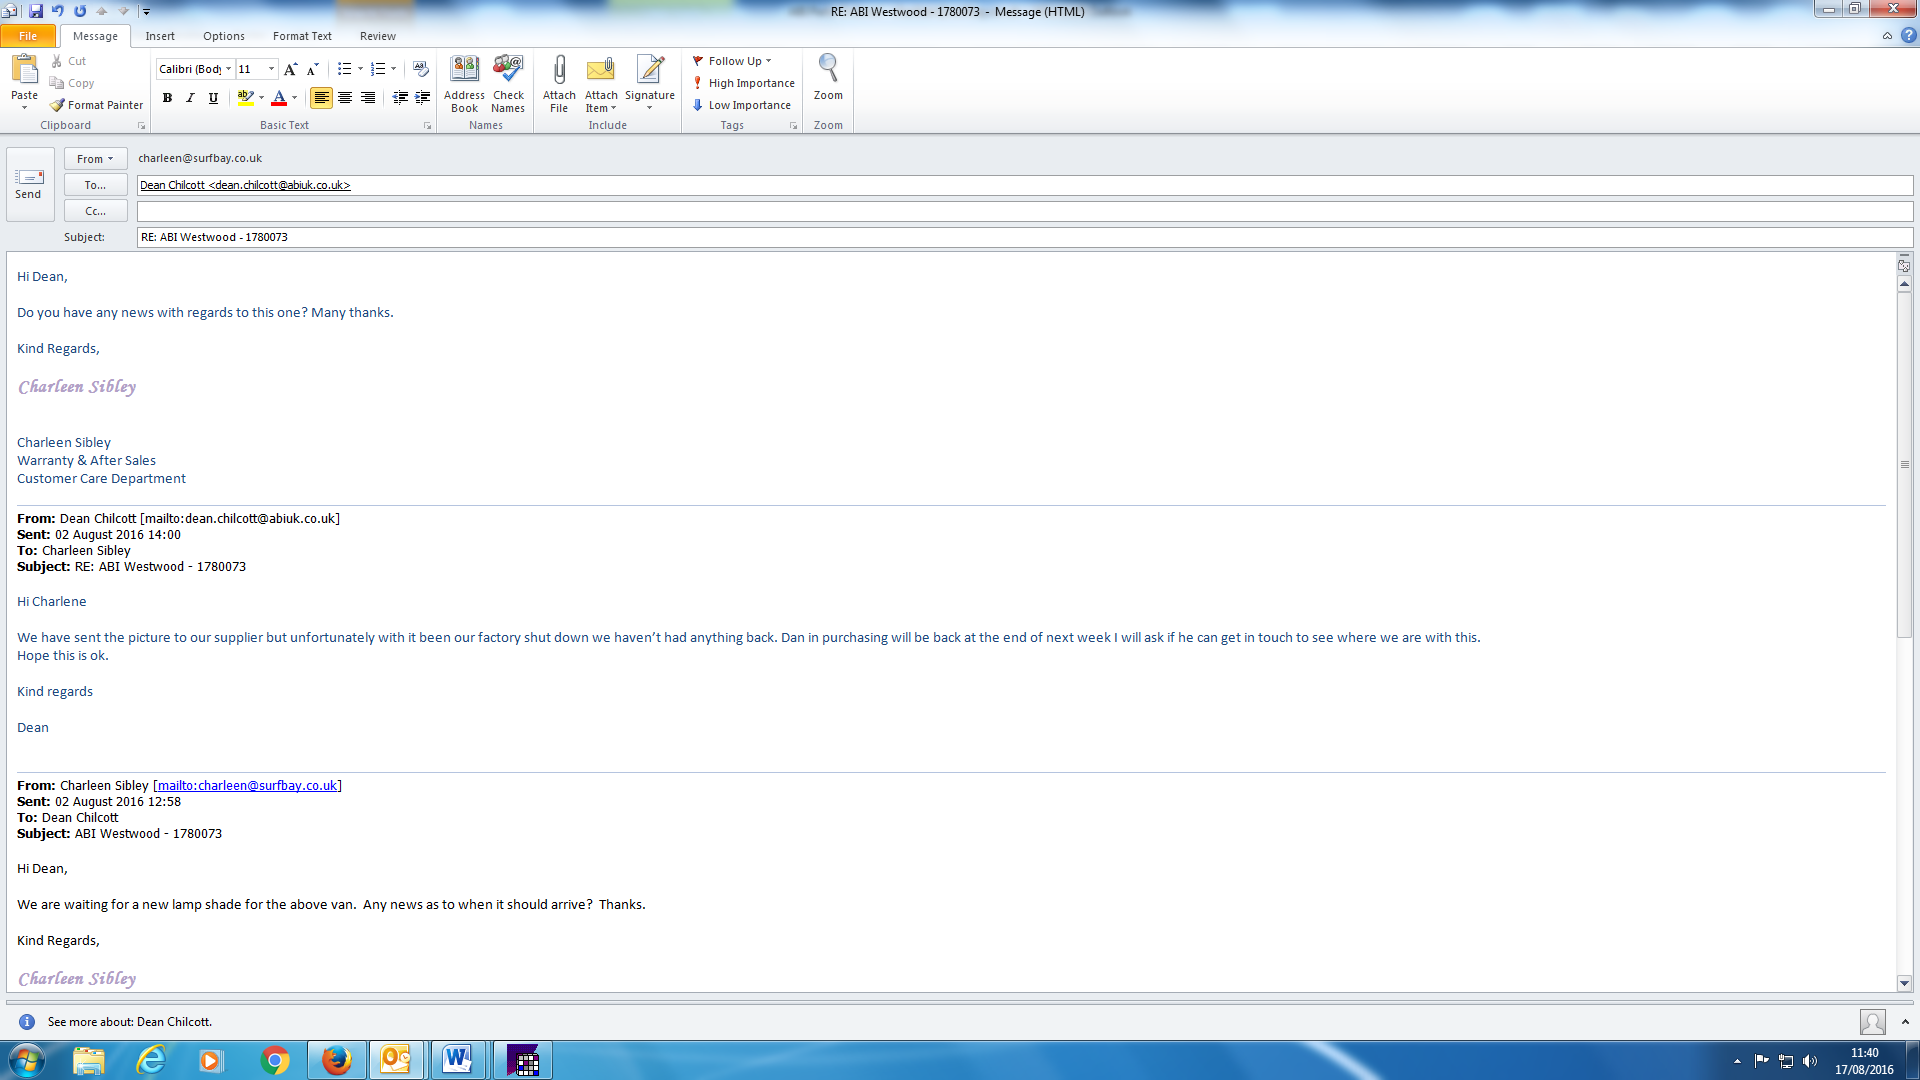The height and width of the screenshot is (1080, 1920).
Task: Expand the Follow Up dropdown
Action: 768,61
